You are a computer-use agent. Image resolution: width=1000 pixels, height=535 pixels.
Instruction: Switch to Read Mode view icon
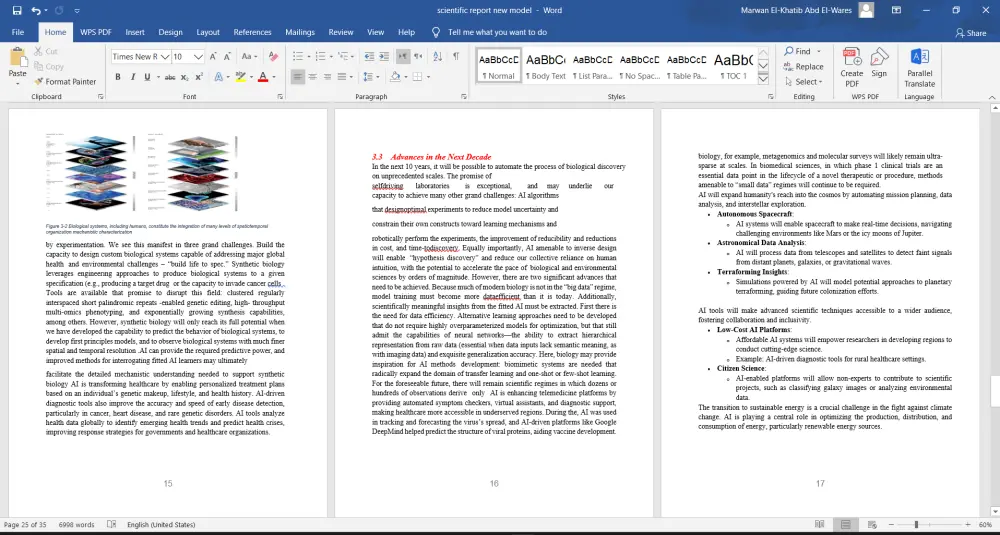(x=820, y=525)
